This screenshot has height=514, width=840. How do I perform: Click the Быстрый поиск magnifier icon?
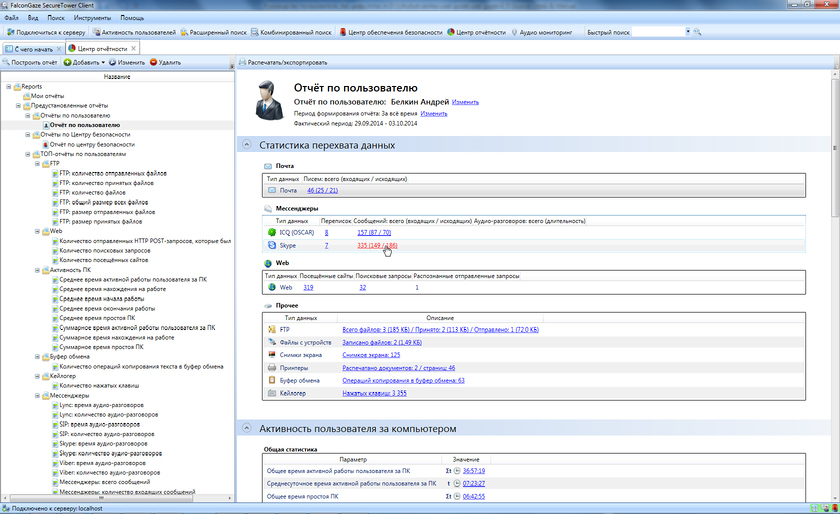pyautogui.click(x=697, y=32)
